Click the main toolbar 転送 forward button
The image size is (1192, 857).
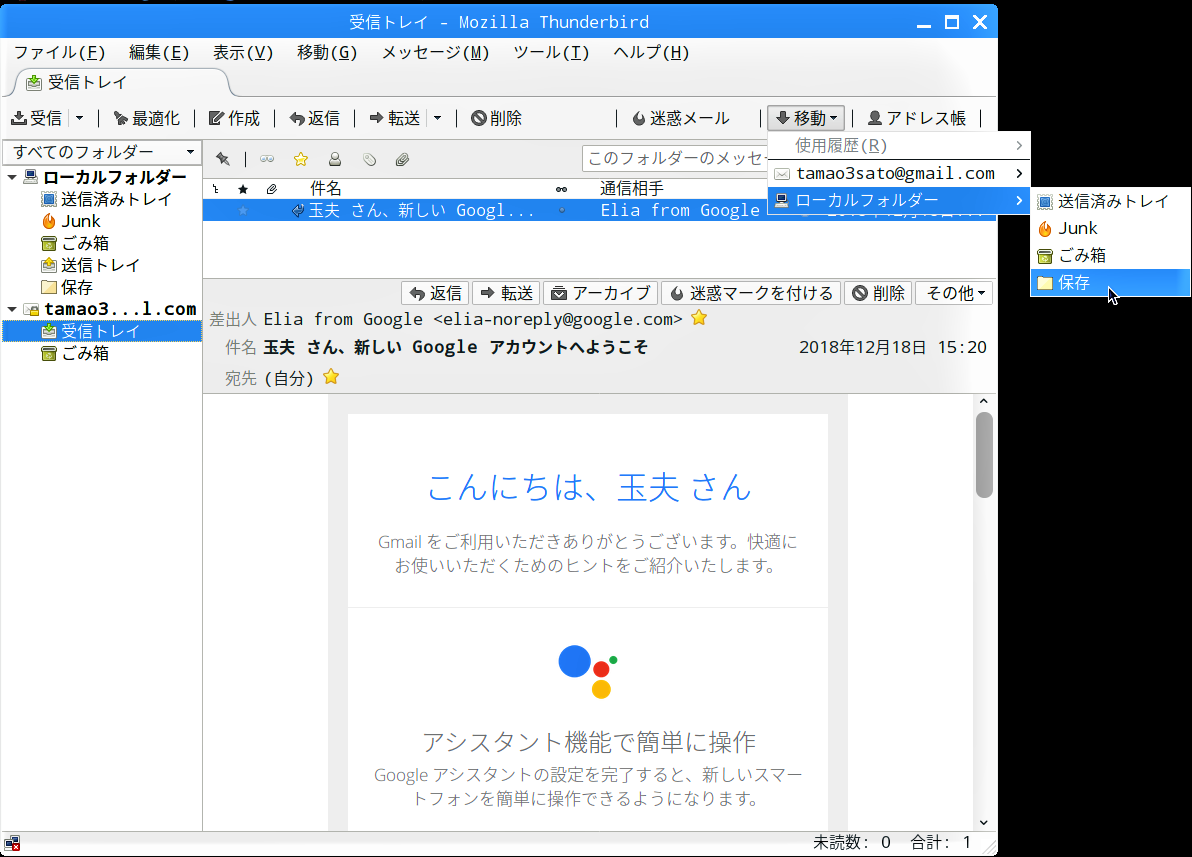coord(395,118)
